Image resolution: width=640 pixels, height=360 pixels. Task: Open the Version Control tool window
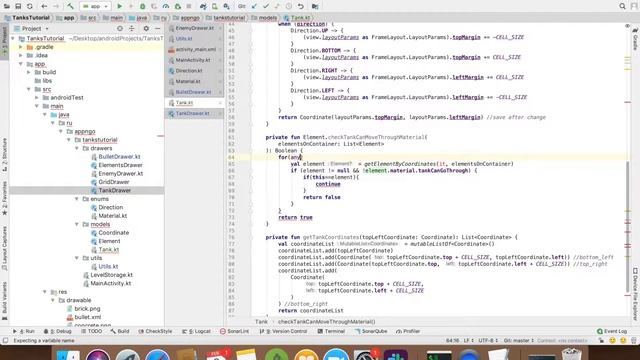pyautogui.click(x=283, y=331)
